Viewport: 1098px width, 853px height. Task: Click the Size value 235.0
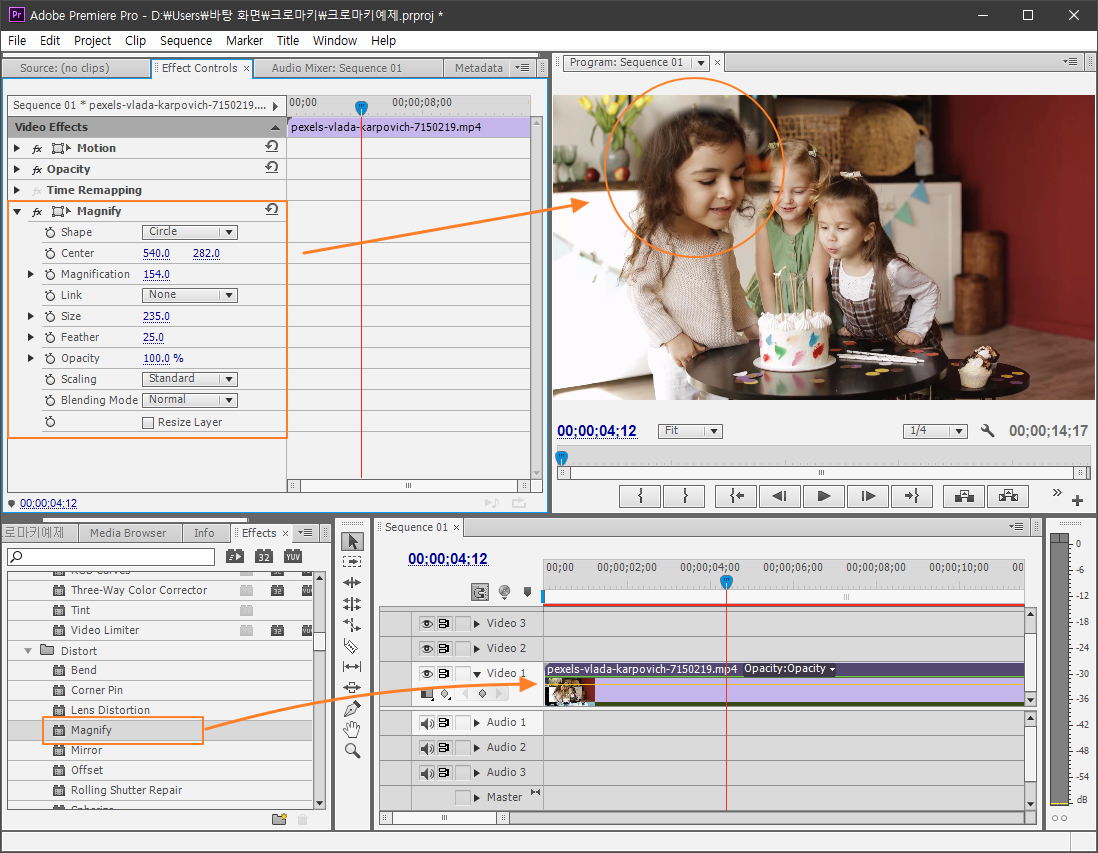(x=156, y=316)
